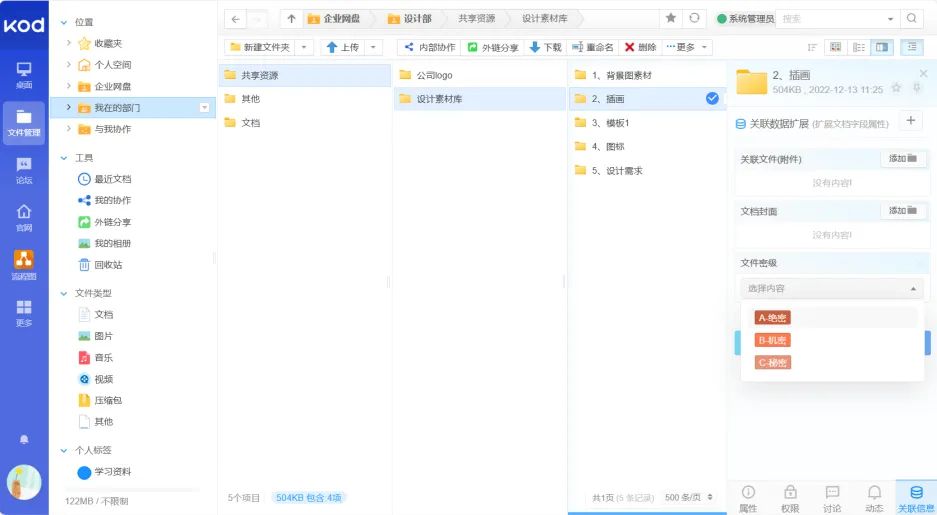
Task: Click the kod logo
Action: (x=24, y=24)
